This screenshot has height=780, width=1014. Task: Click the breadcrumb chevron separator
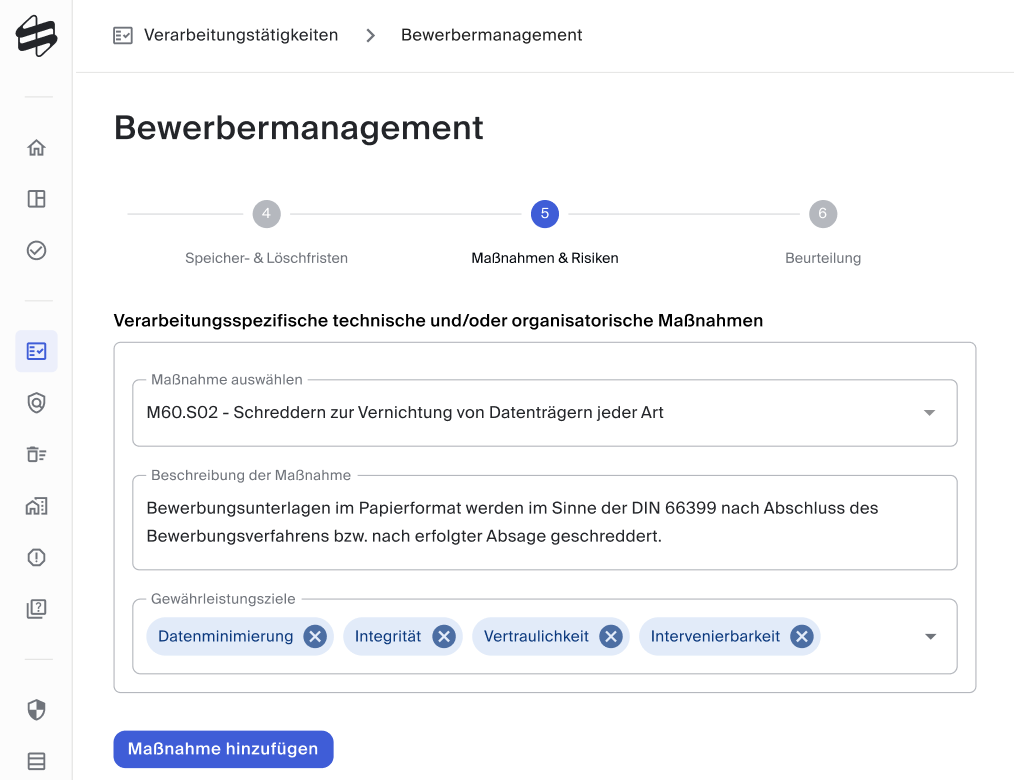click(370, 35)
